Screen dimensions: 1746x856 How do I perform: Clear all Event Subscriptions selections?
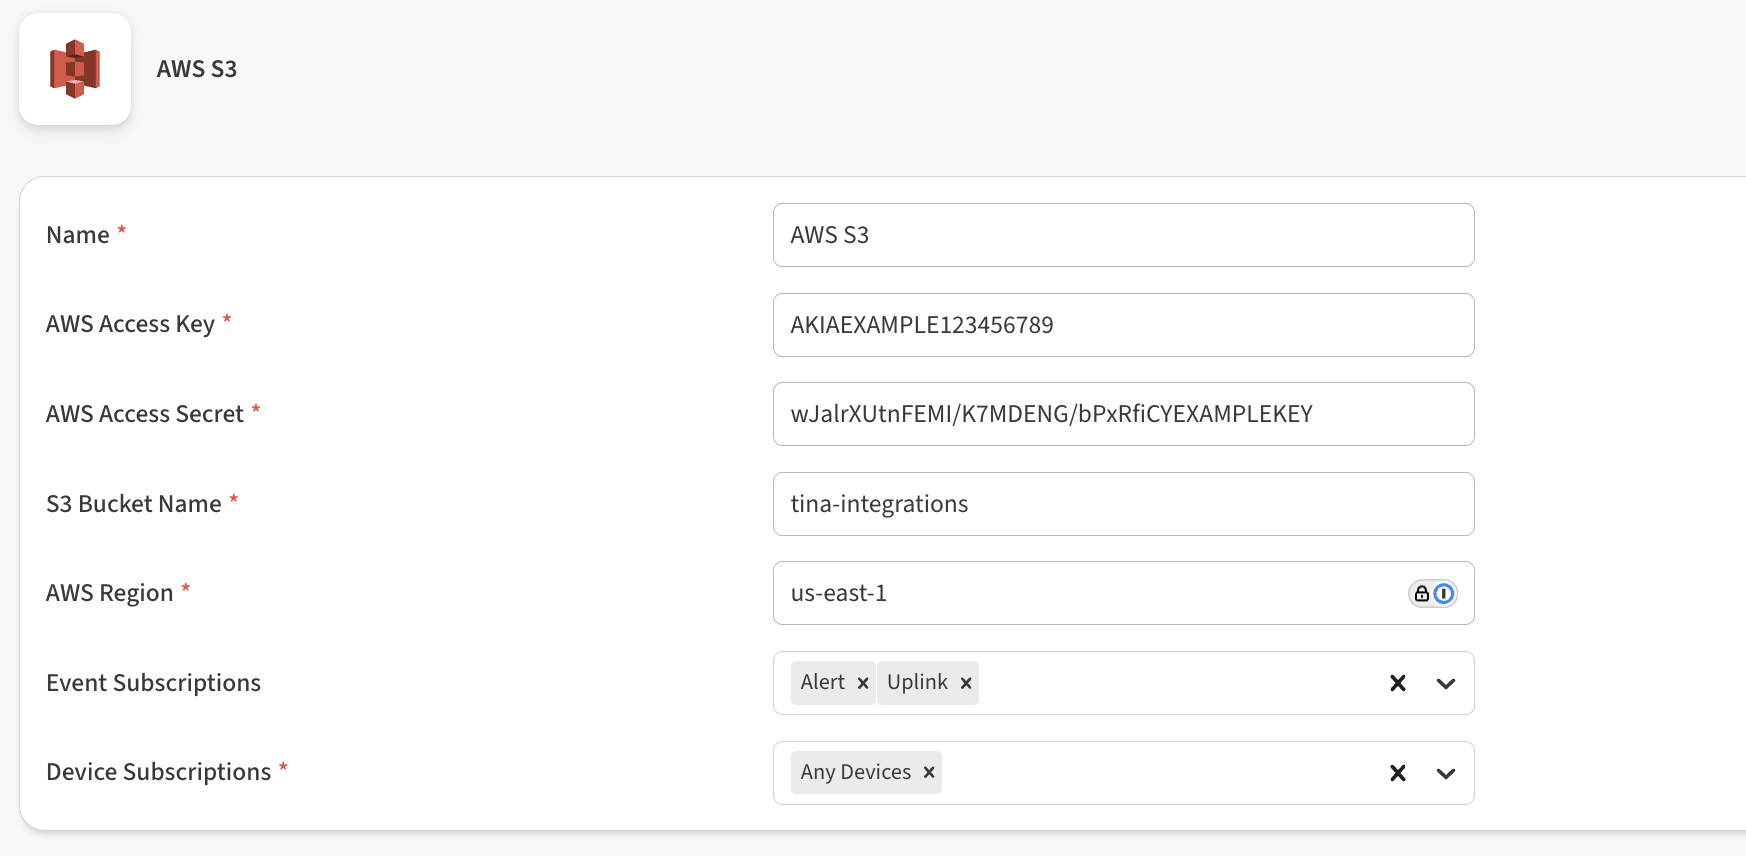click(x=1398, y=683)
